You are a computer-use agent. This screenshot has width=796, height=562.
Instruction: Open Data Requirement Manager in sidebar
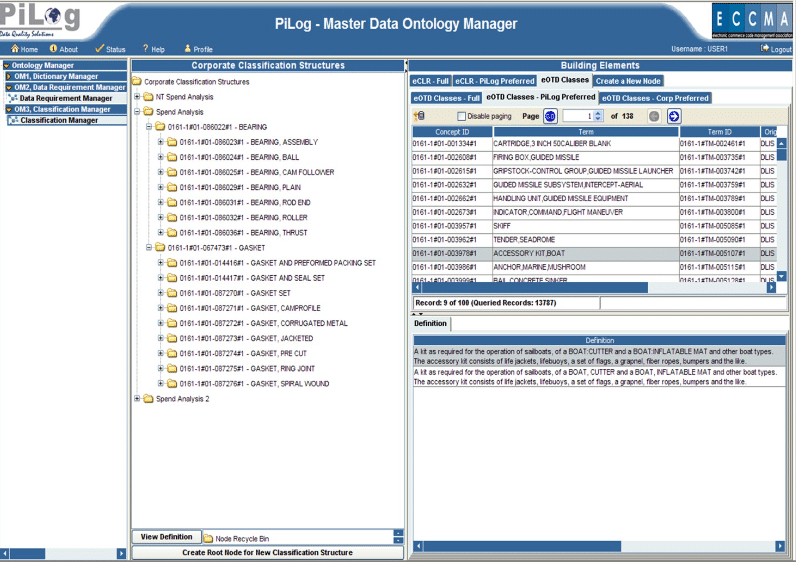pos(65,98)
